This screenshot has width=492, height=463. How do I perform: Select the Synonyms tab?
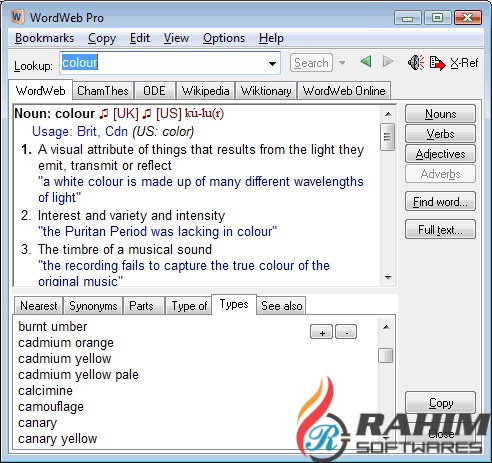(93, 306)
